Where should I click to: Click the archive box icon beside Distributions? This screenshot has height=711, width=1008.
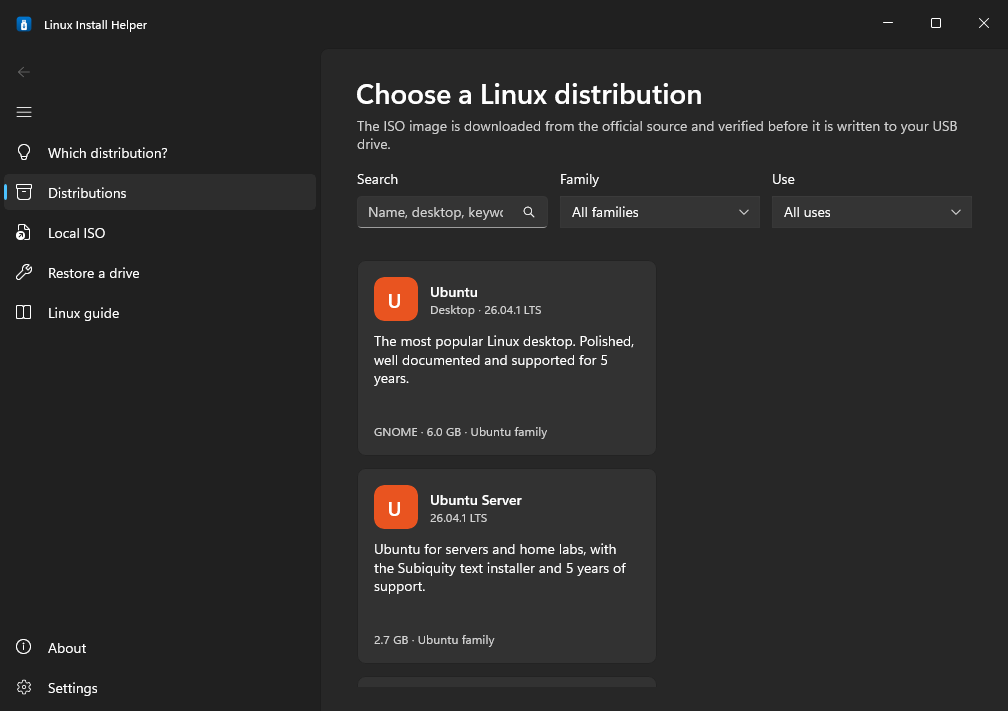coord(24,192)
